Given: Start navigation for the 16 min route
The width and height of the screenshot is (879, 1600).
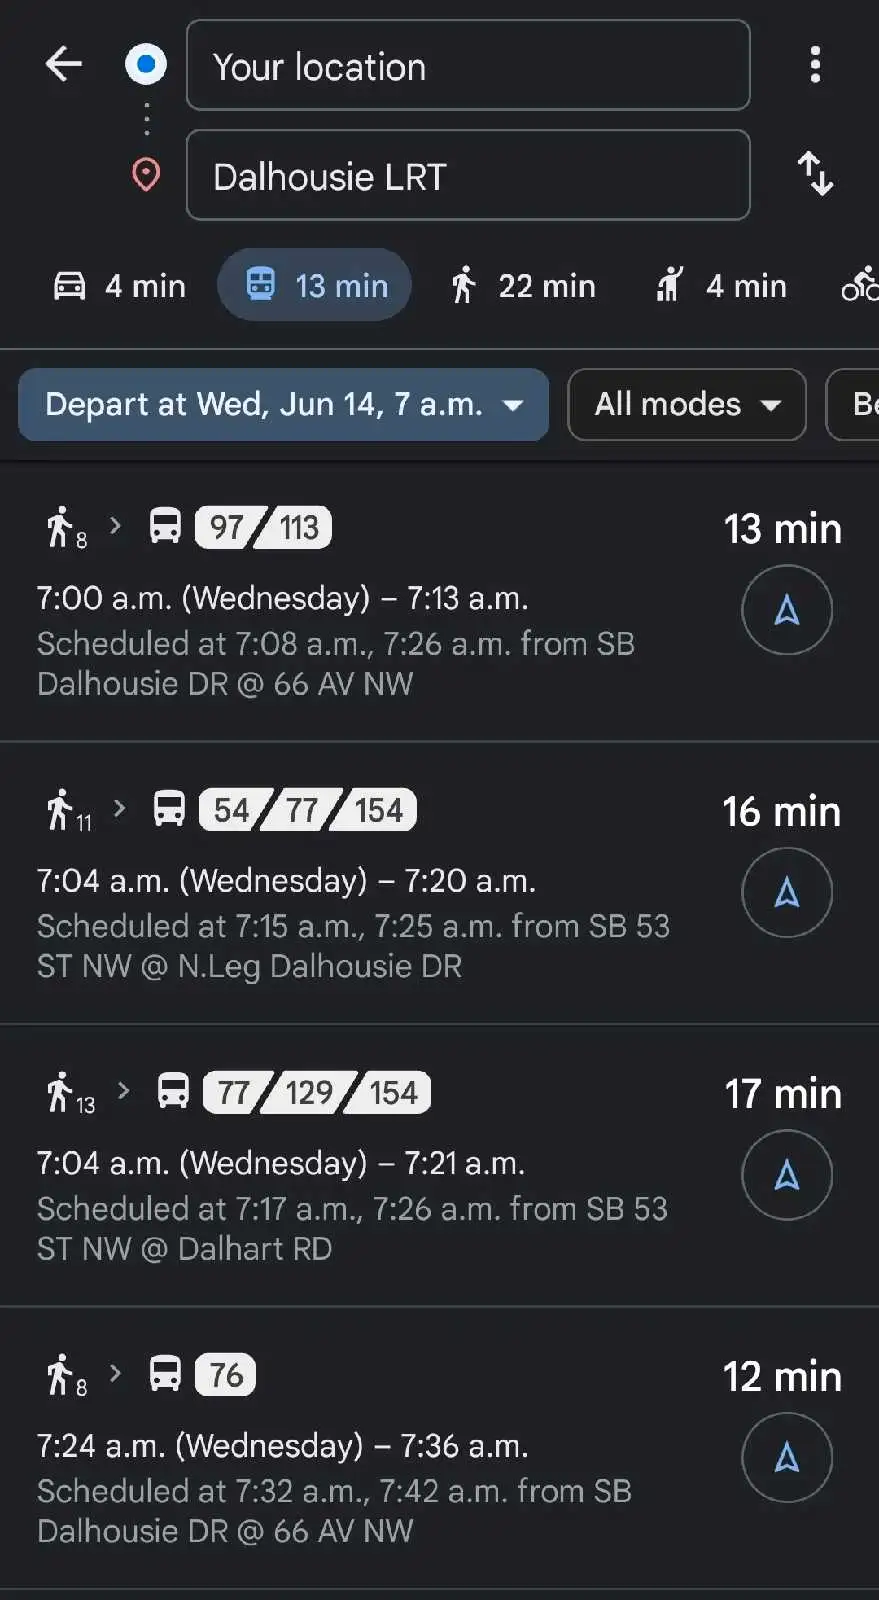Looking at the screenshot, I should tap(787, 892).
